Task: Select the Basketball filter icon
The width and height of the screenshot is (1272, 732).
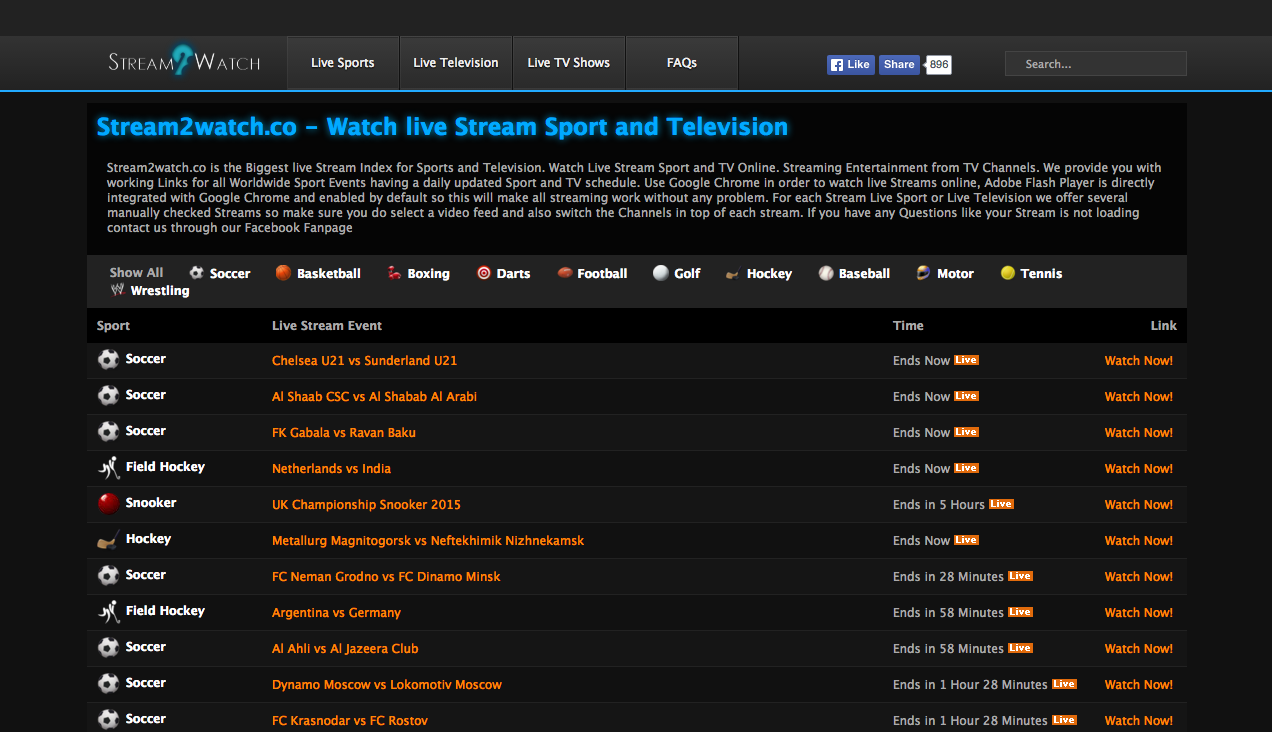Action: tap(283, 273)
